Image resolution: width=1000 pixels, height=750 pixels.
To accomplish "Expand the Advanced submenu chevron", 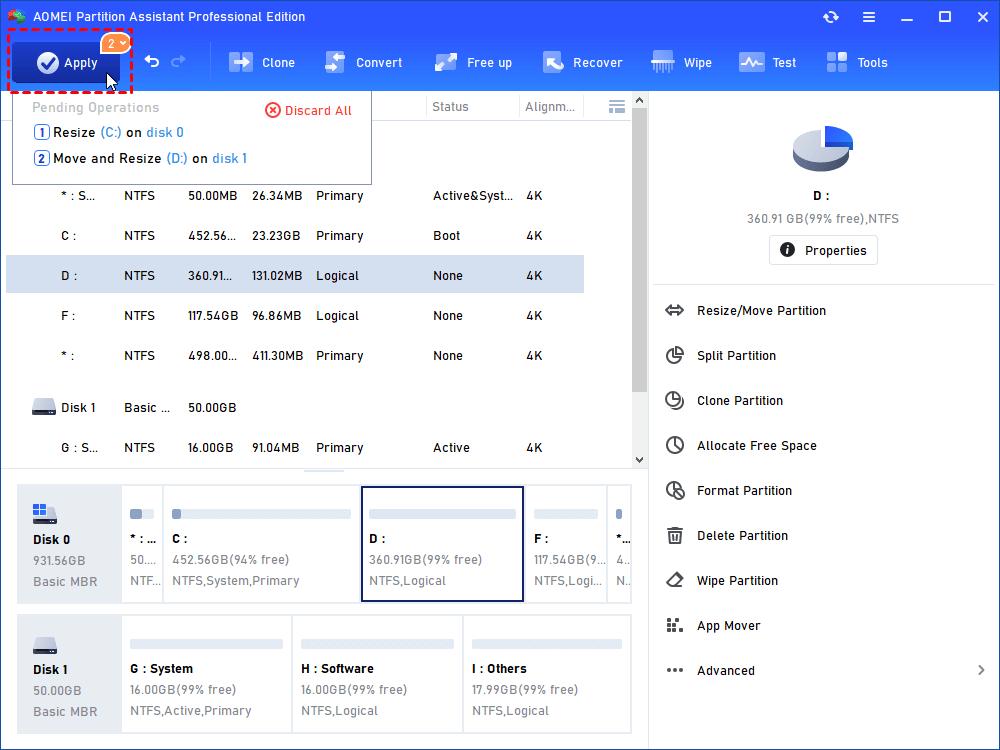I will tap(981, 670).
